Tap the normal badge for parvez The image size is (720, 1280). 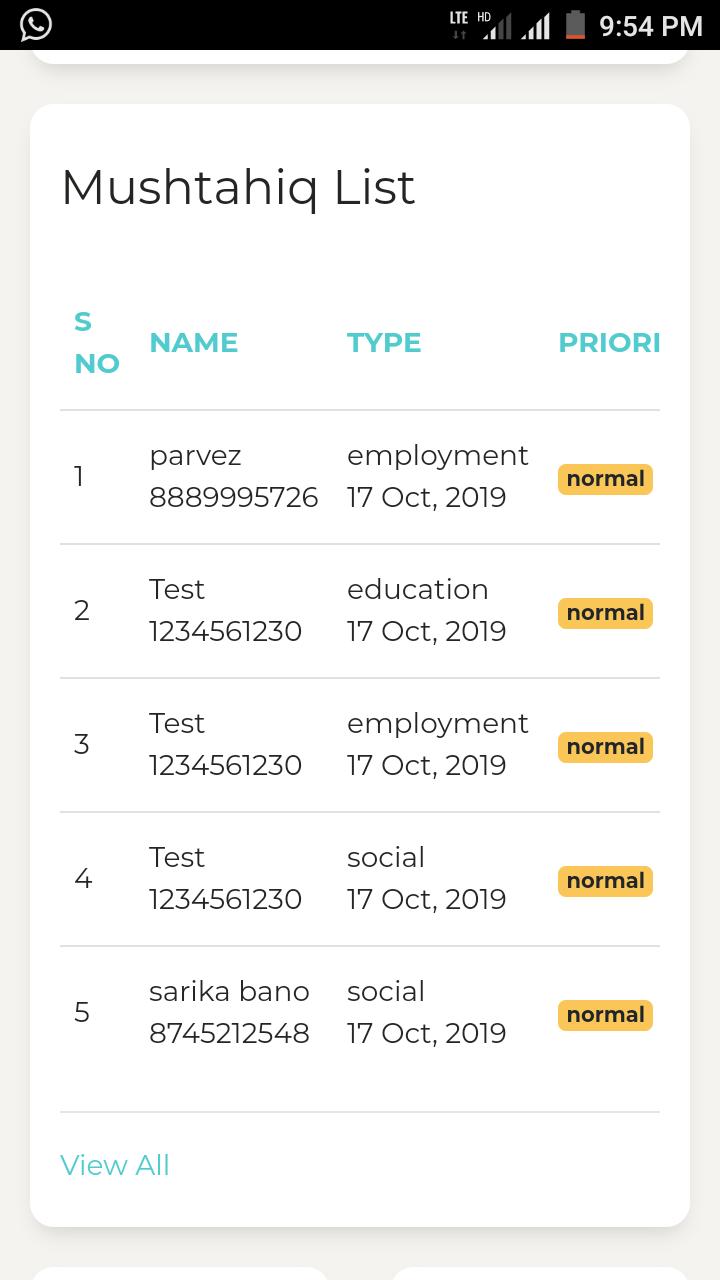coord(605,479)
